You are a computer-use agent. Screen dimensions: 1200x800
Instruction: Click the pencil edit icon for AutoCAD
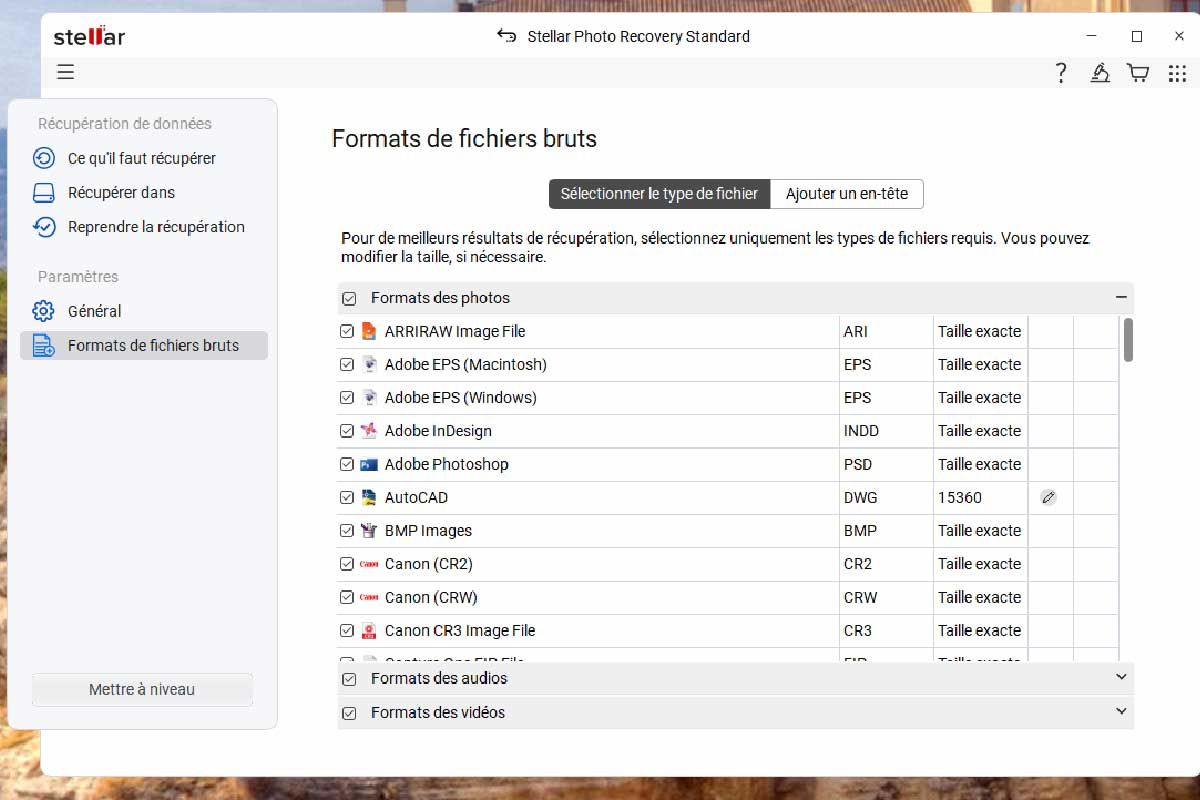(1048, 498)
